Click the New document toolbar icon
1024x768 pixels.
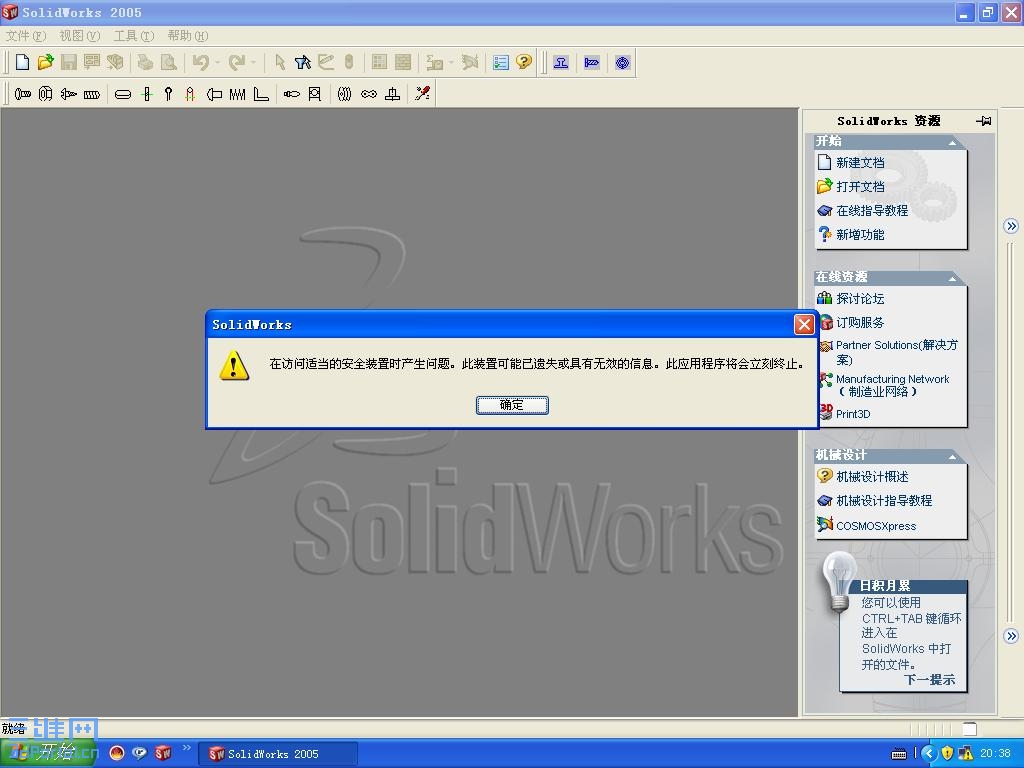pyautogui.click(x=22, y=62)
